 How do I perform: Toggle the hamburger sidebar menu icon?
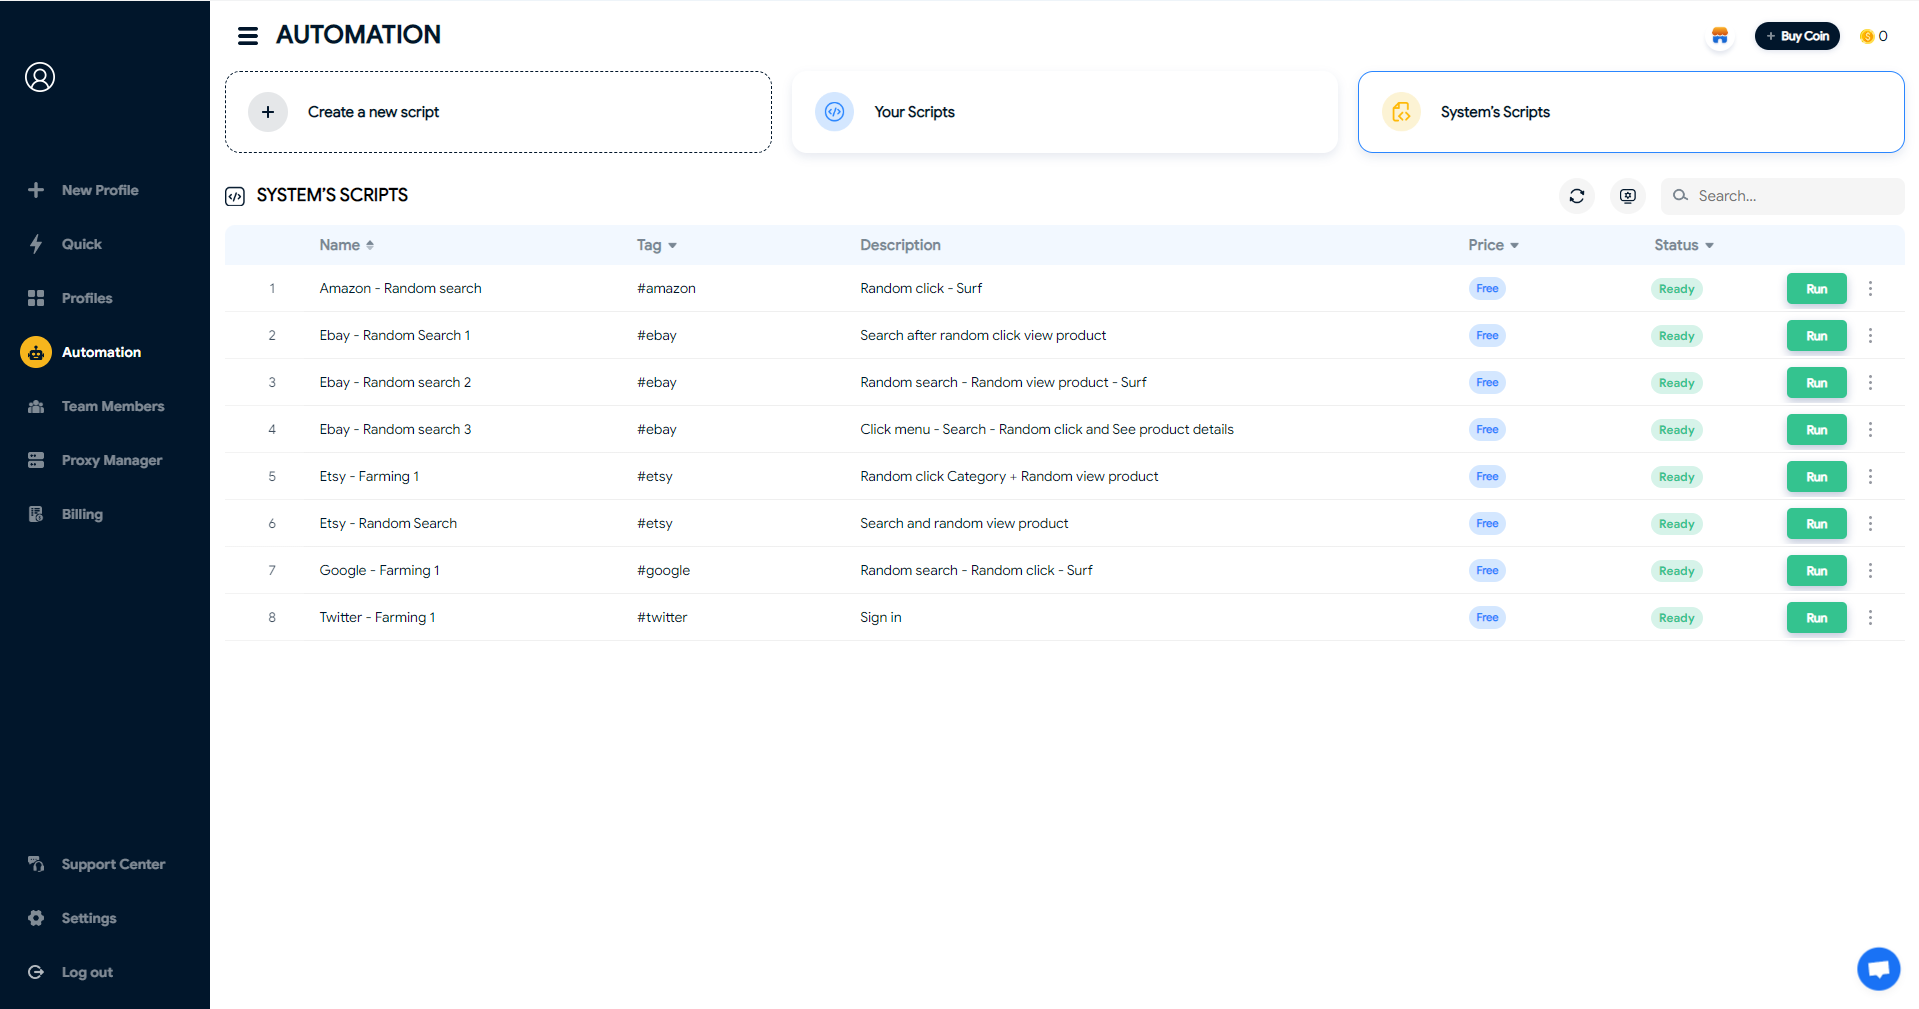tap(247, 36)
